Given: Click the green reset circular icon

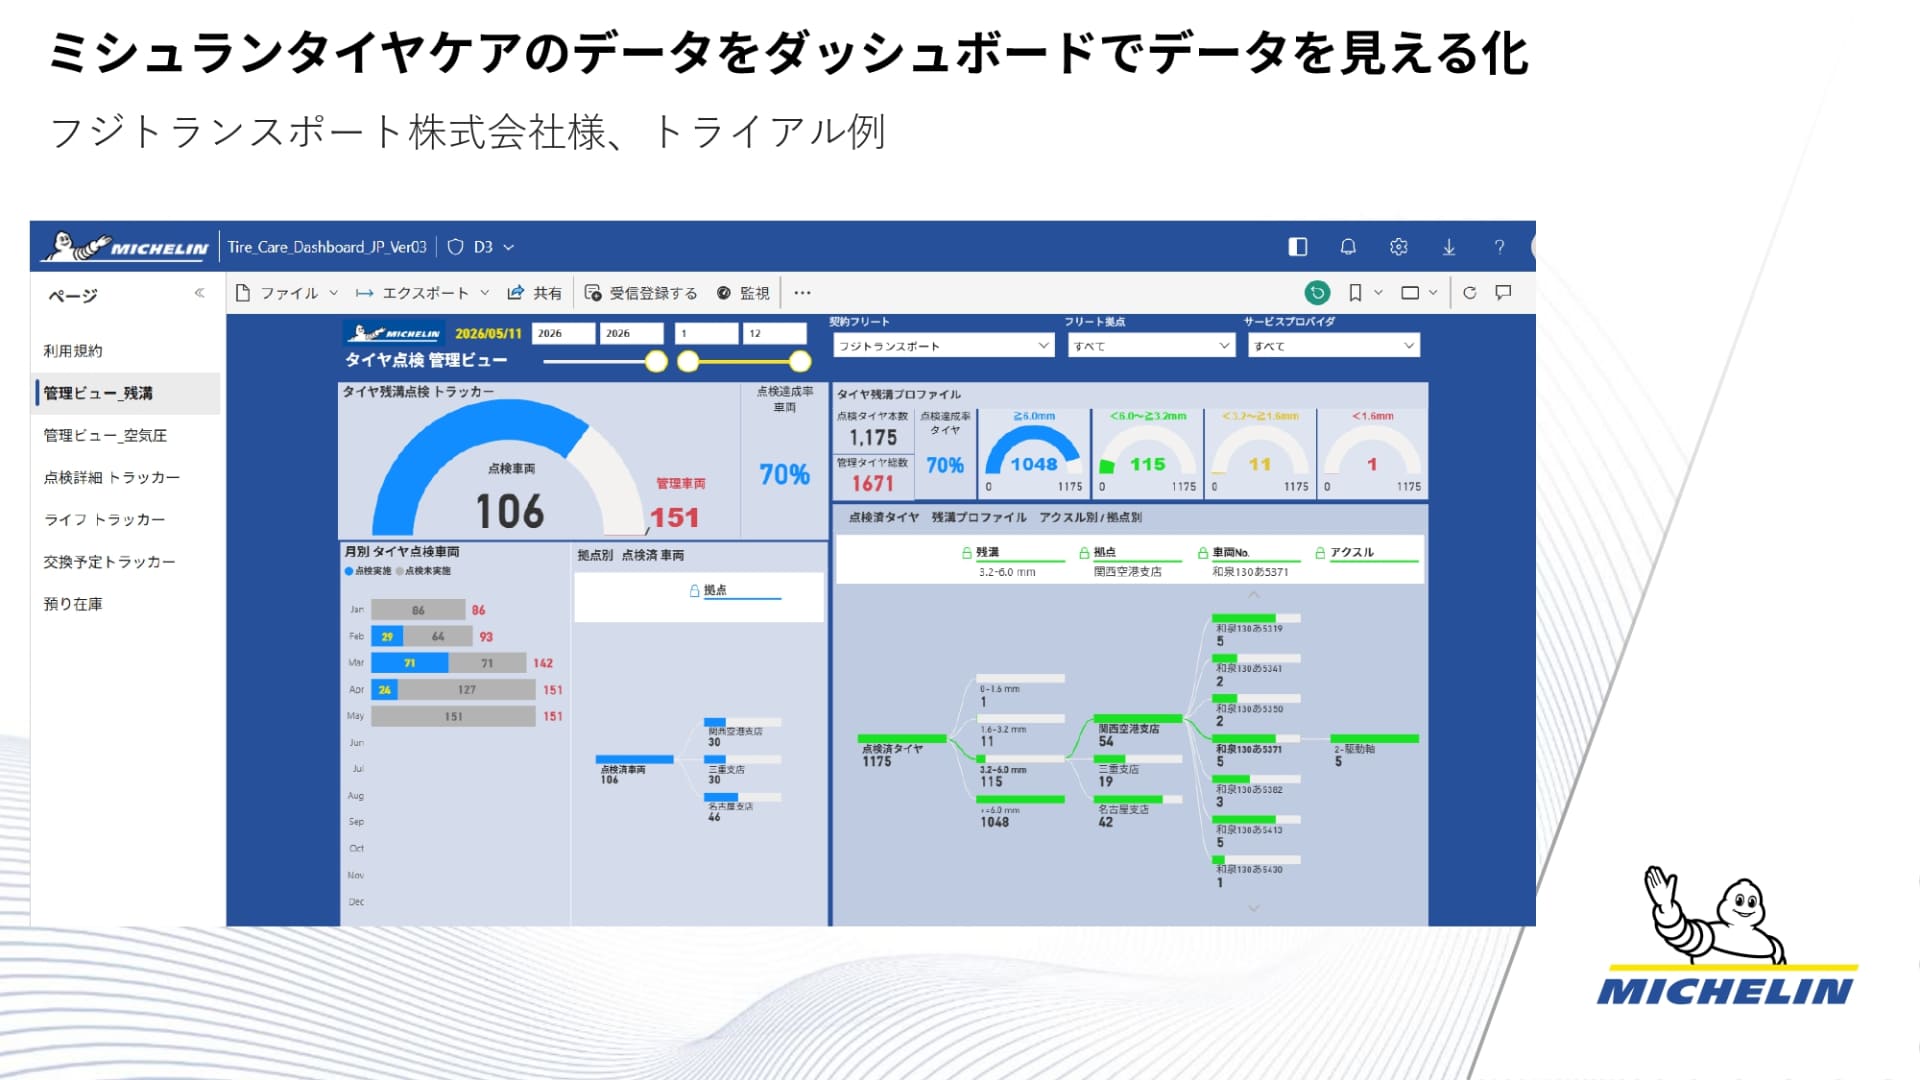Looking at the screenshot, I should pos(1317,293).
